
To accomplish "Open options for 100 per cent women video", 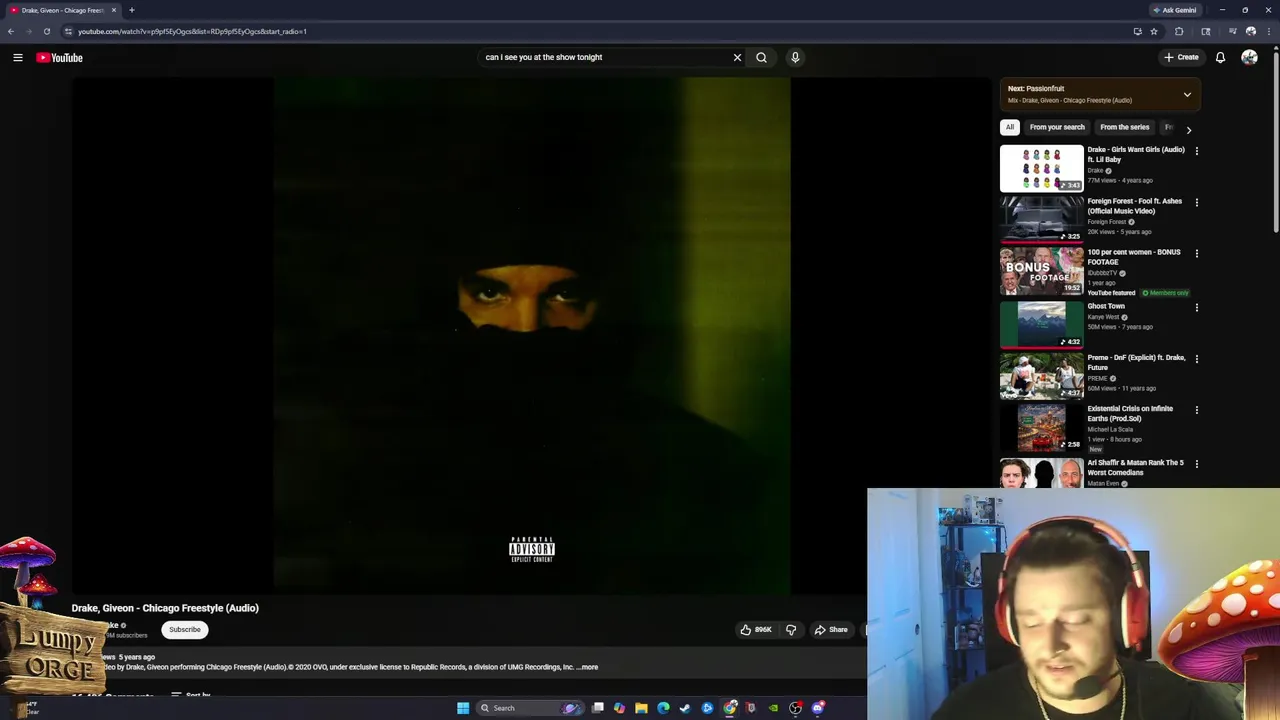I will point(1196,253).
